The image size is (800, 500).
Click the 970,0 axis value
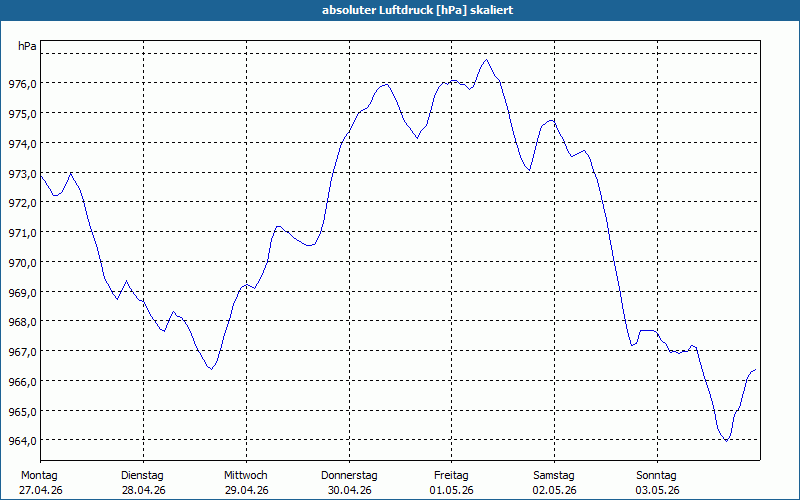[x=23, y=263]
